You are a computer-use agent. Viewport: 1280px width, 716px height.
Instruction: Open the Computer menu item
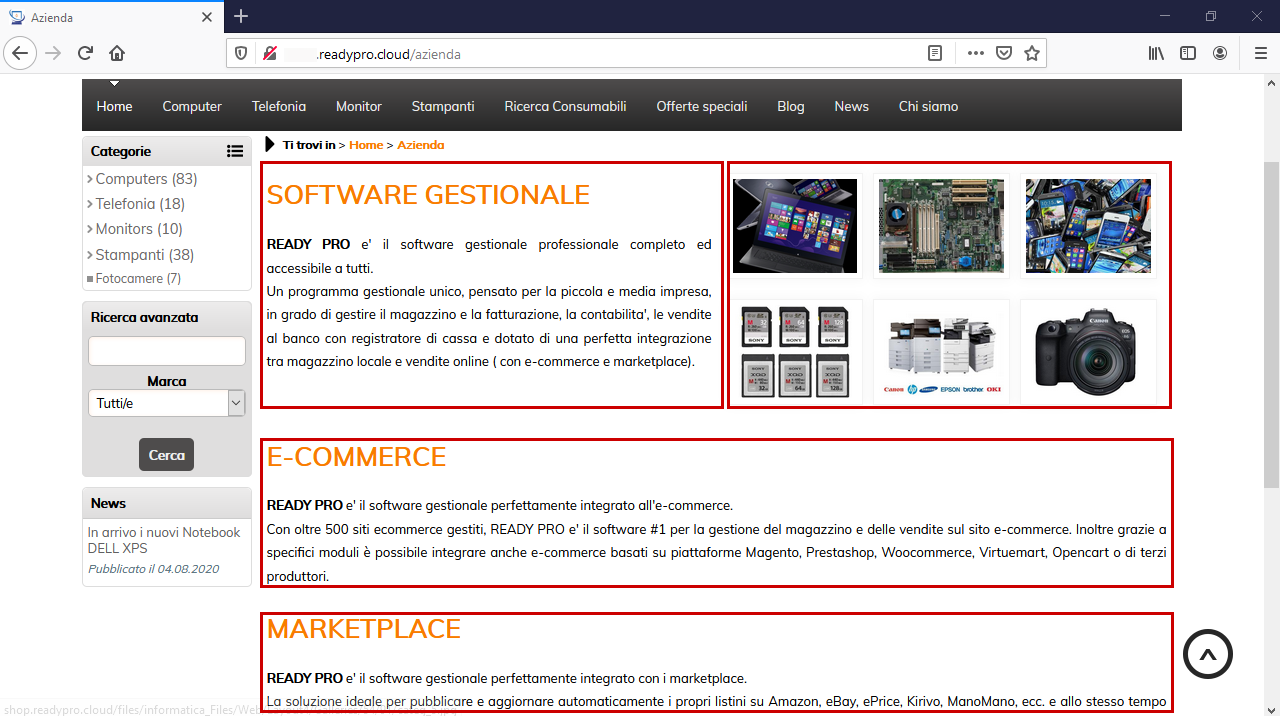point(192,106)
